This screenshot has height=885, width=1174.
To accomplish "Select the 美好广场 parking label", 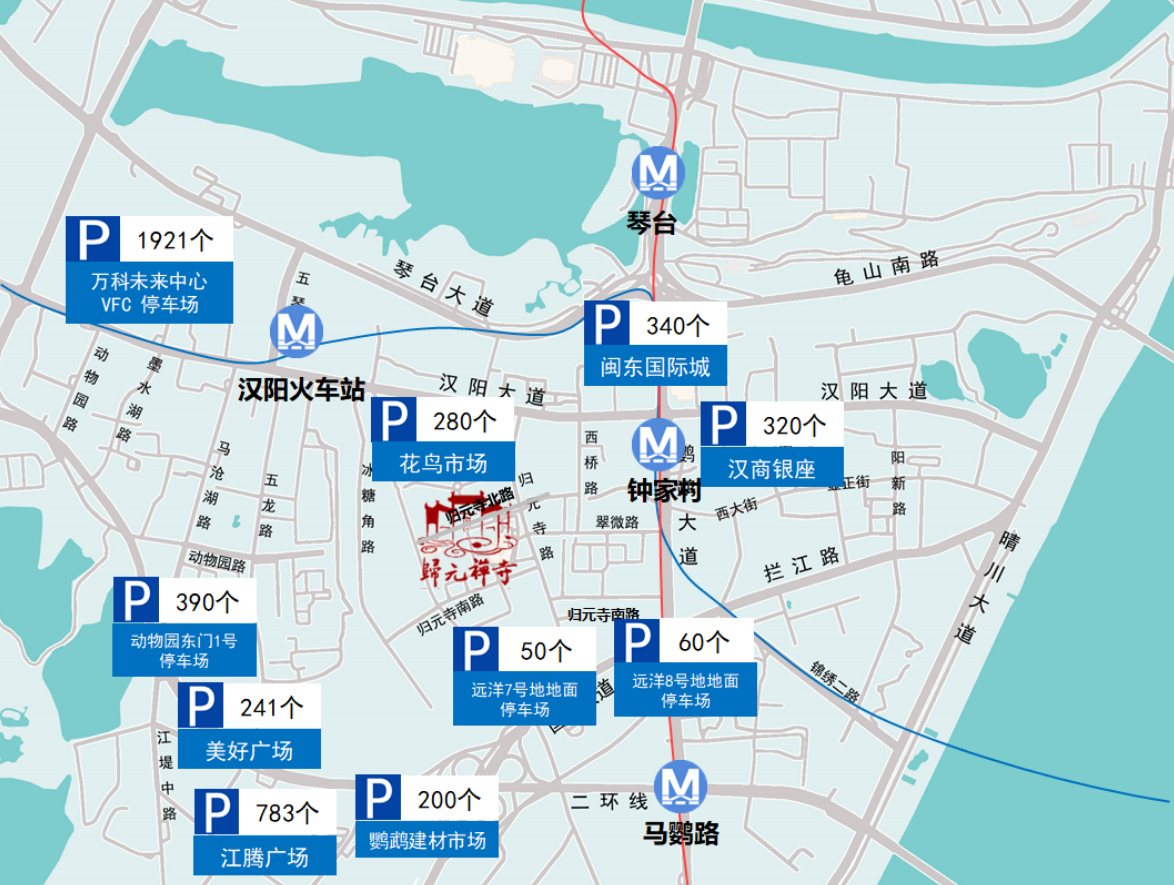I will 249,749.
